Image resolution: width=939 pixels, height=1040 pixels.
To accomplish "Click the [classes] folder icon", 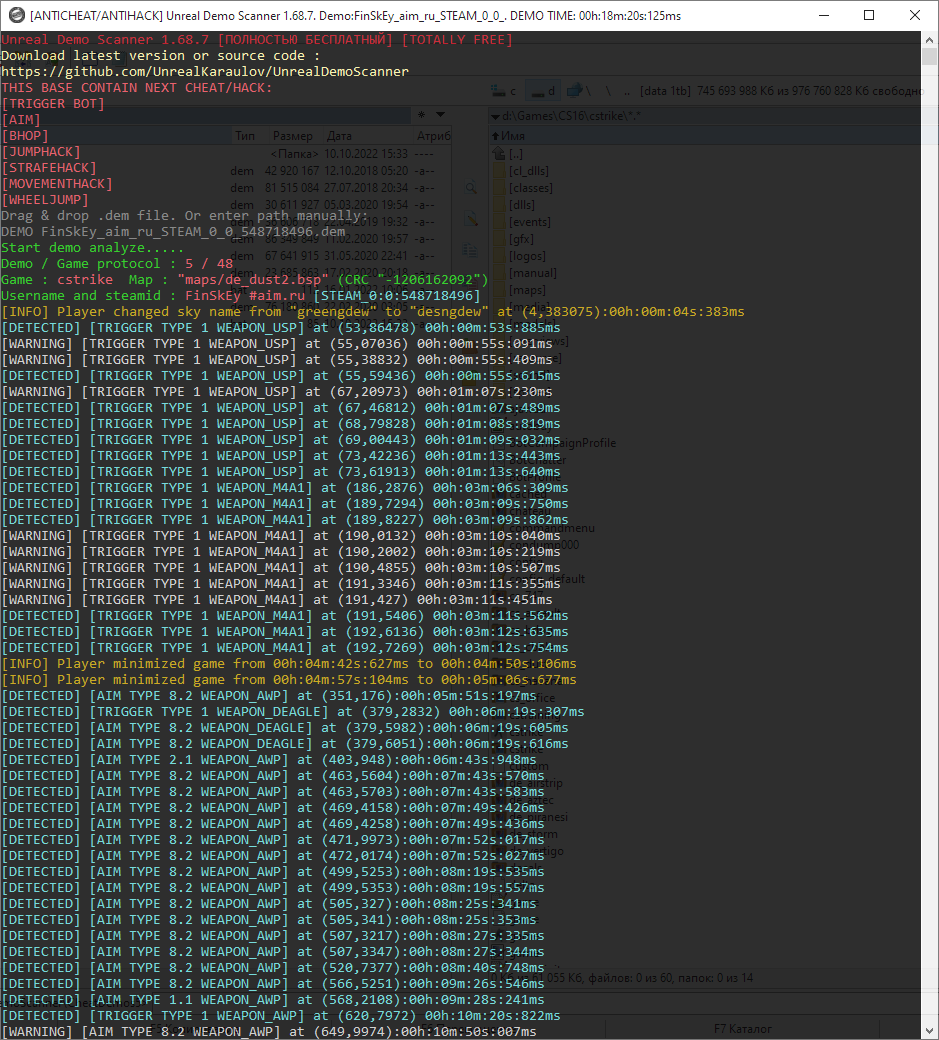I will [x=499, y=188].
